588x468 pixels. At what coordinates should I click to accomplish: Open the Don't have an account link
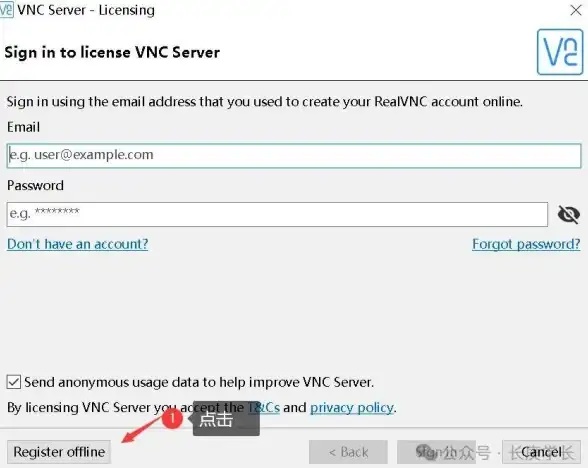pos(78,244)
